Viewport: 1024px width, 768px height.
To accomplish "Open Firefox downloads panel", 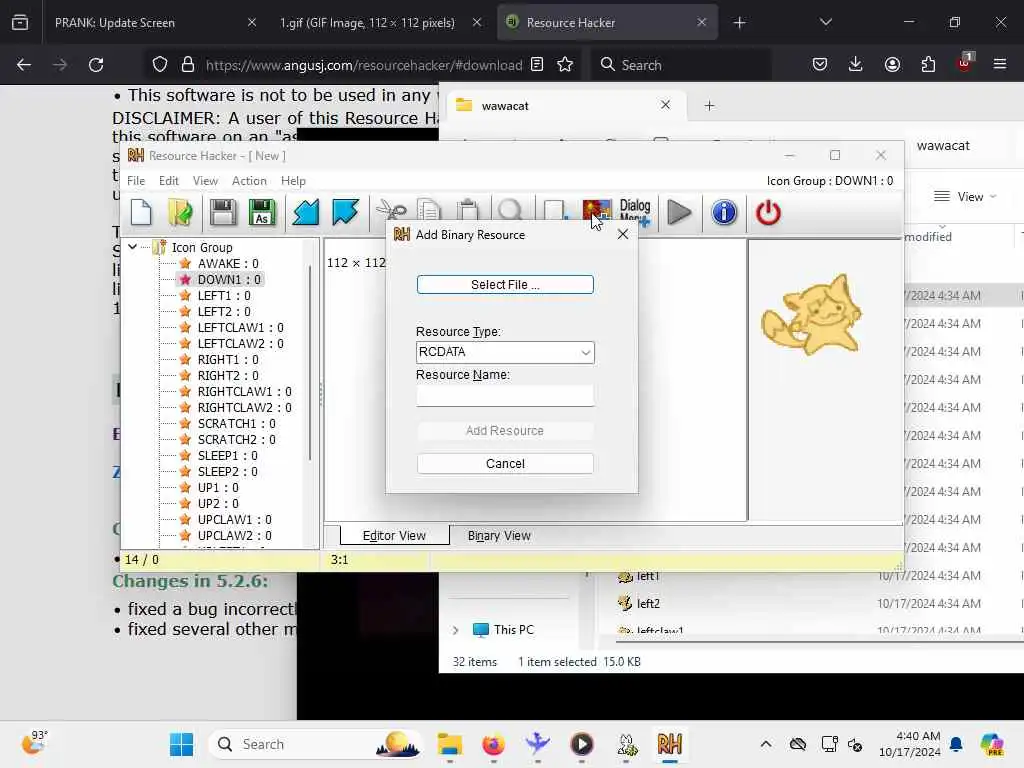I will click(x=856, y=65).
